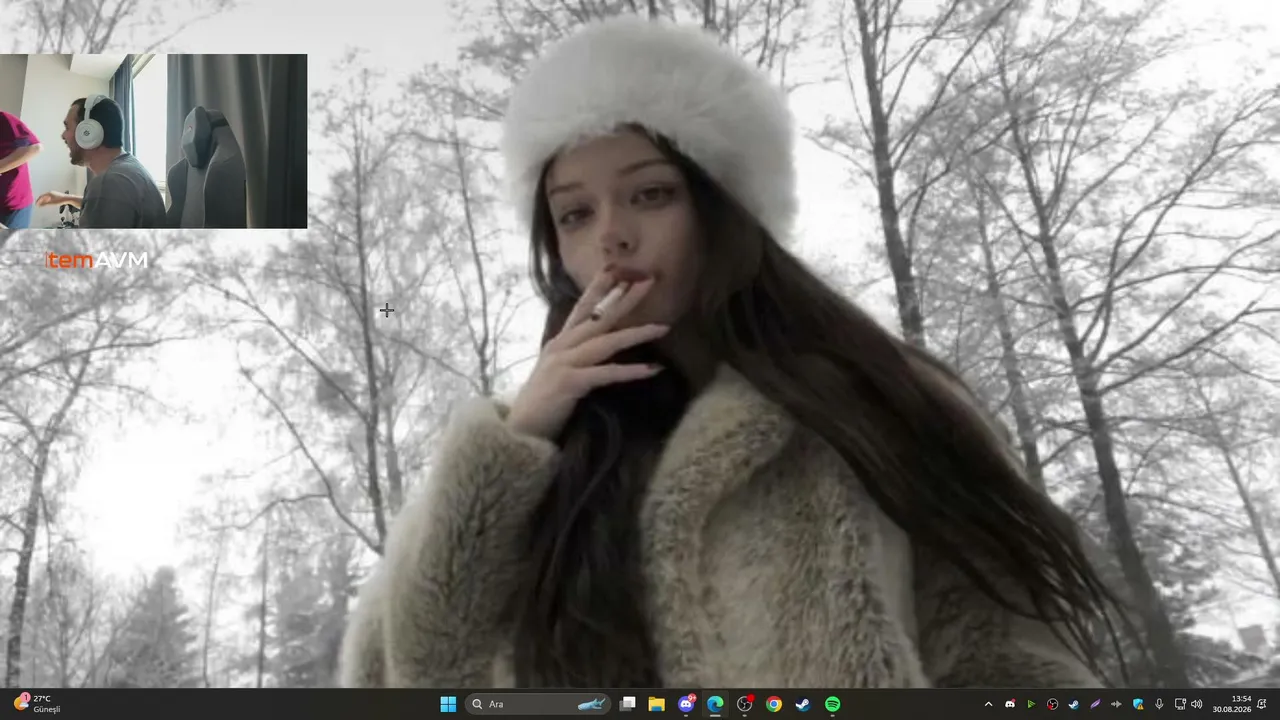Click the purple feather tray icon
1280x720 pixels.
coord(1095,704)
